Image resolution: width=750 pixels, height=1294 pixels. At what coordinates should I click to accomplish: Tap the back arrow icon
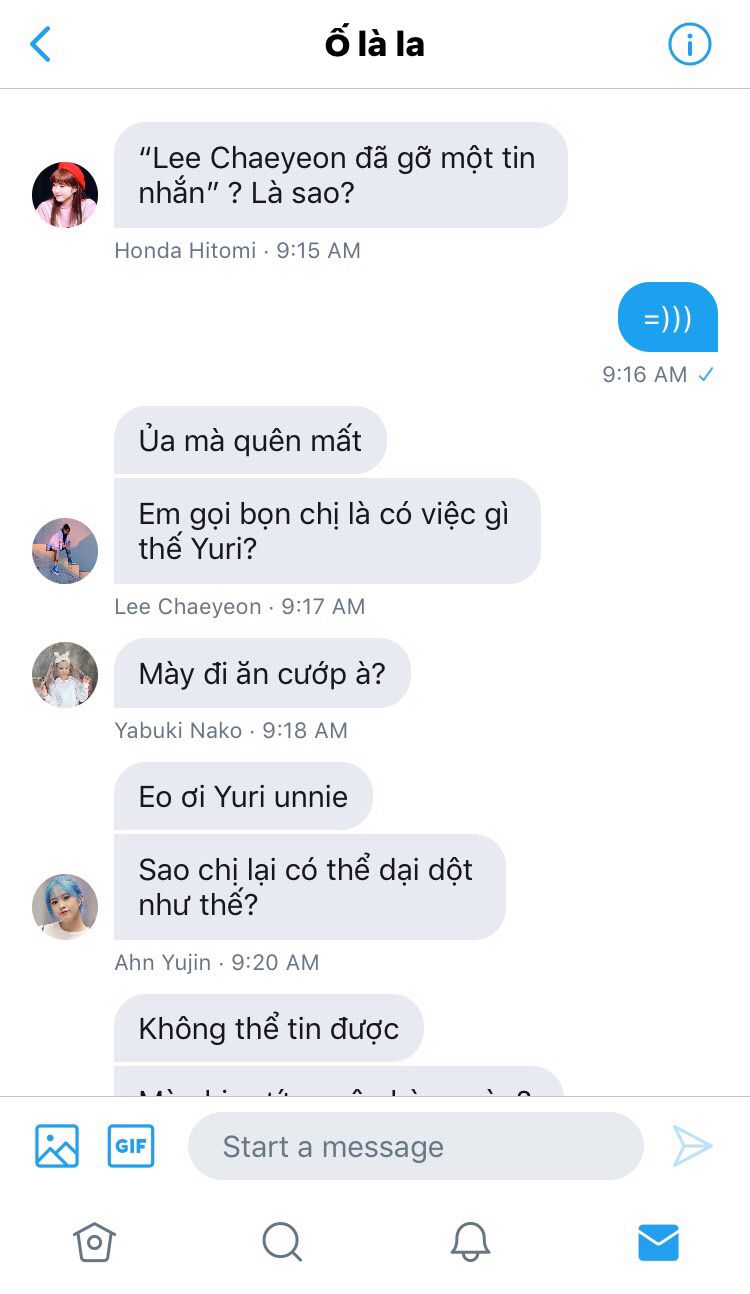pos(40,44)
